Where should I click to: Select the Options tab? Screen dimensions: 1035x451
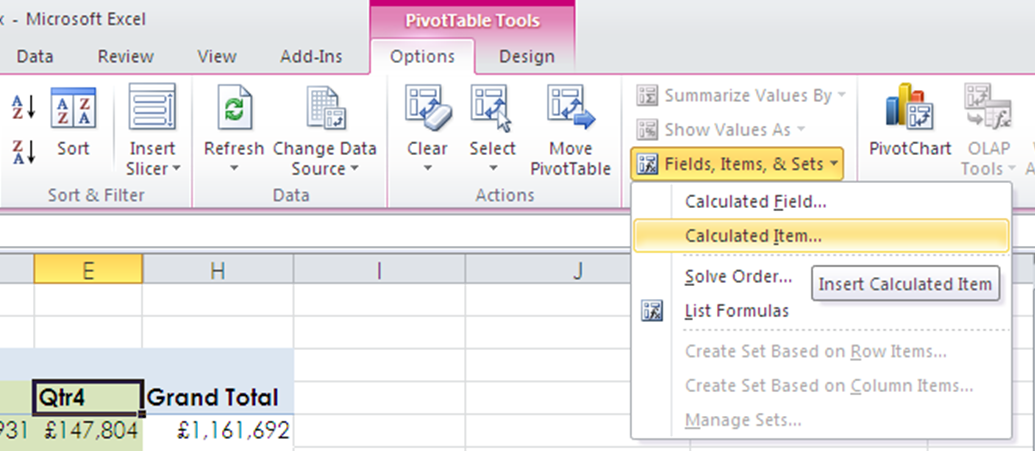[422, 57]
